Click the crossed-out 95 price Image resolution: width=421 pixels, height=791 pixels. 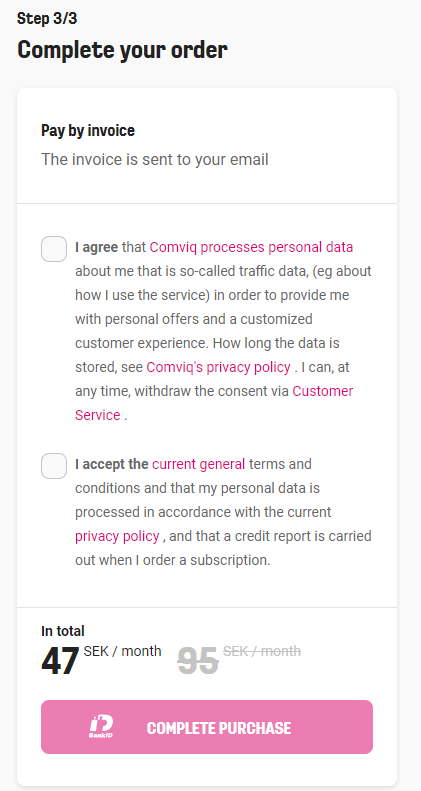point(198,661)
